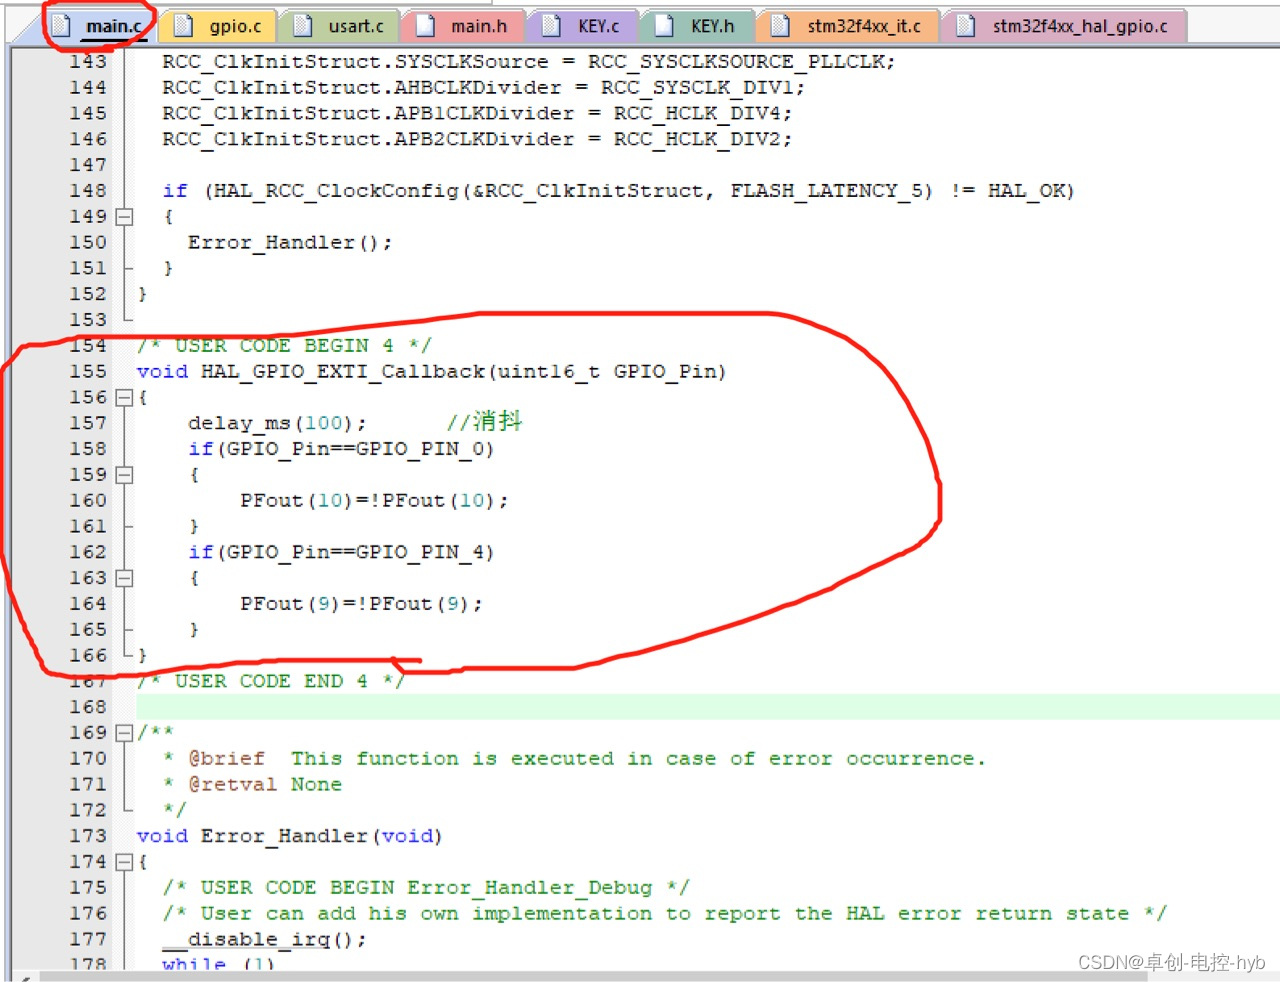Open the KEY.h tab
1280x982 pixels.
pyautogui.click(x=697, y=26)
